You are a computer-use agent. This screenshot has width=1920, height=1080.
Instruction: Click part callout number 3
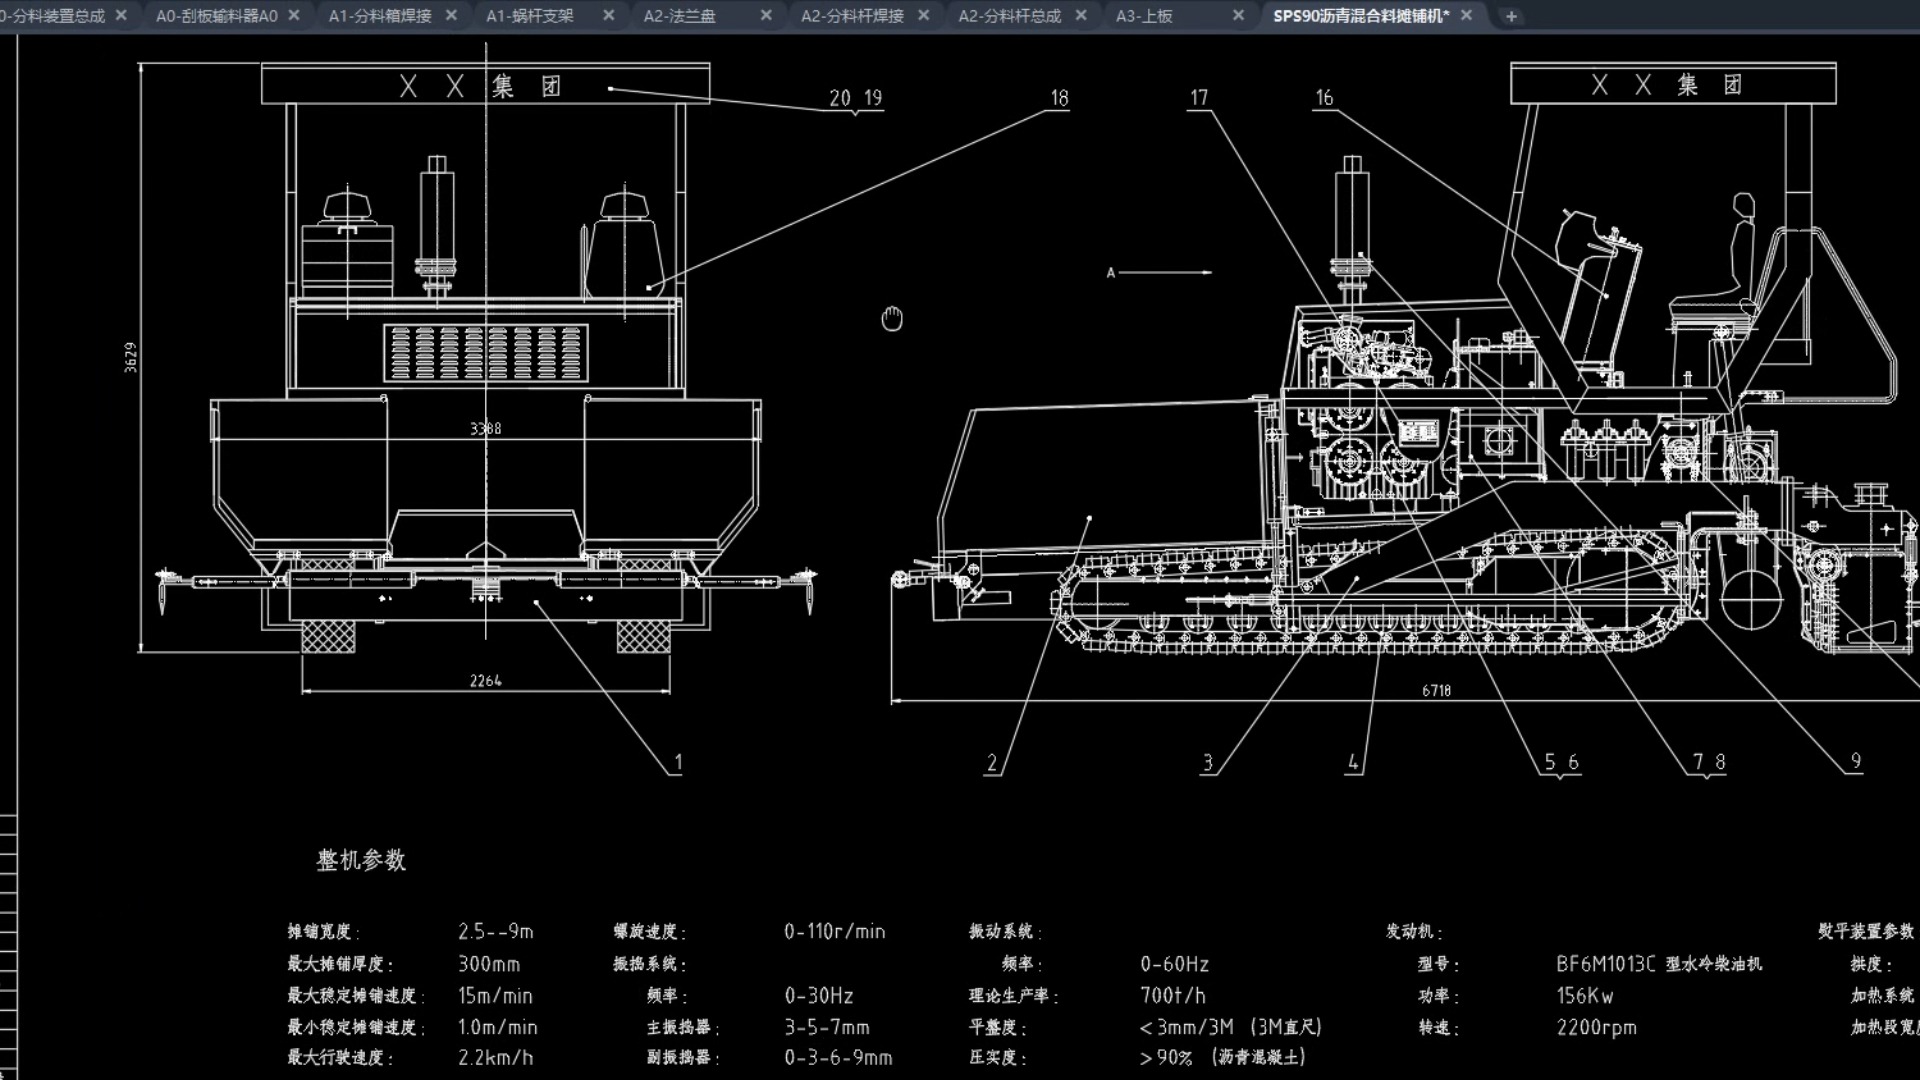point(1208,763)
